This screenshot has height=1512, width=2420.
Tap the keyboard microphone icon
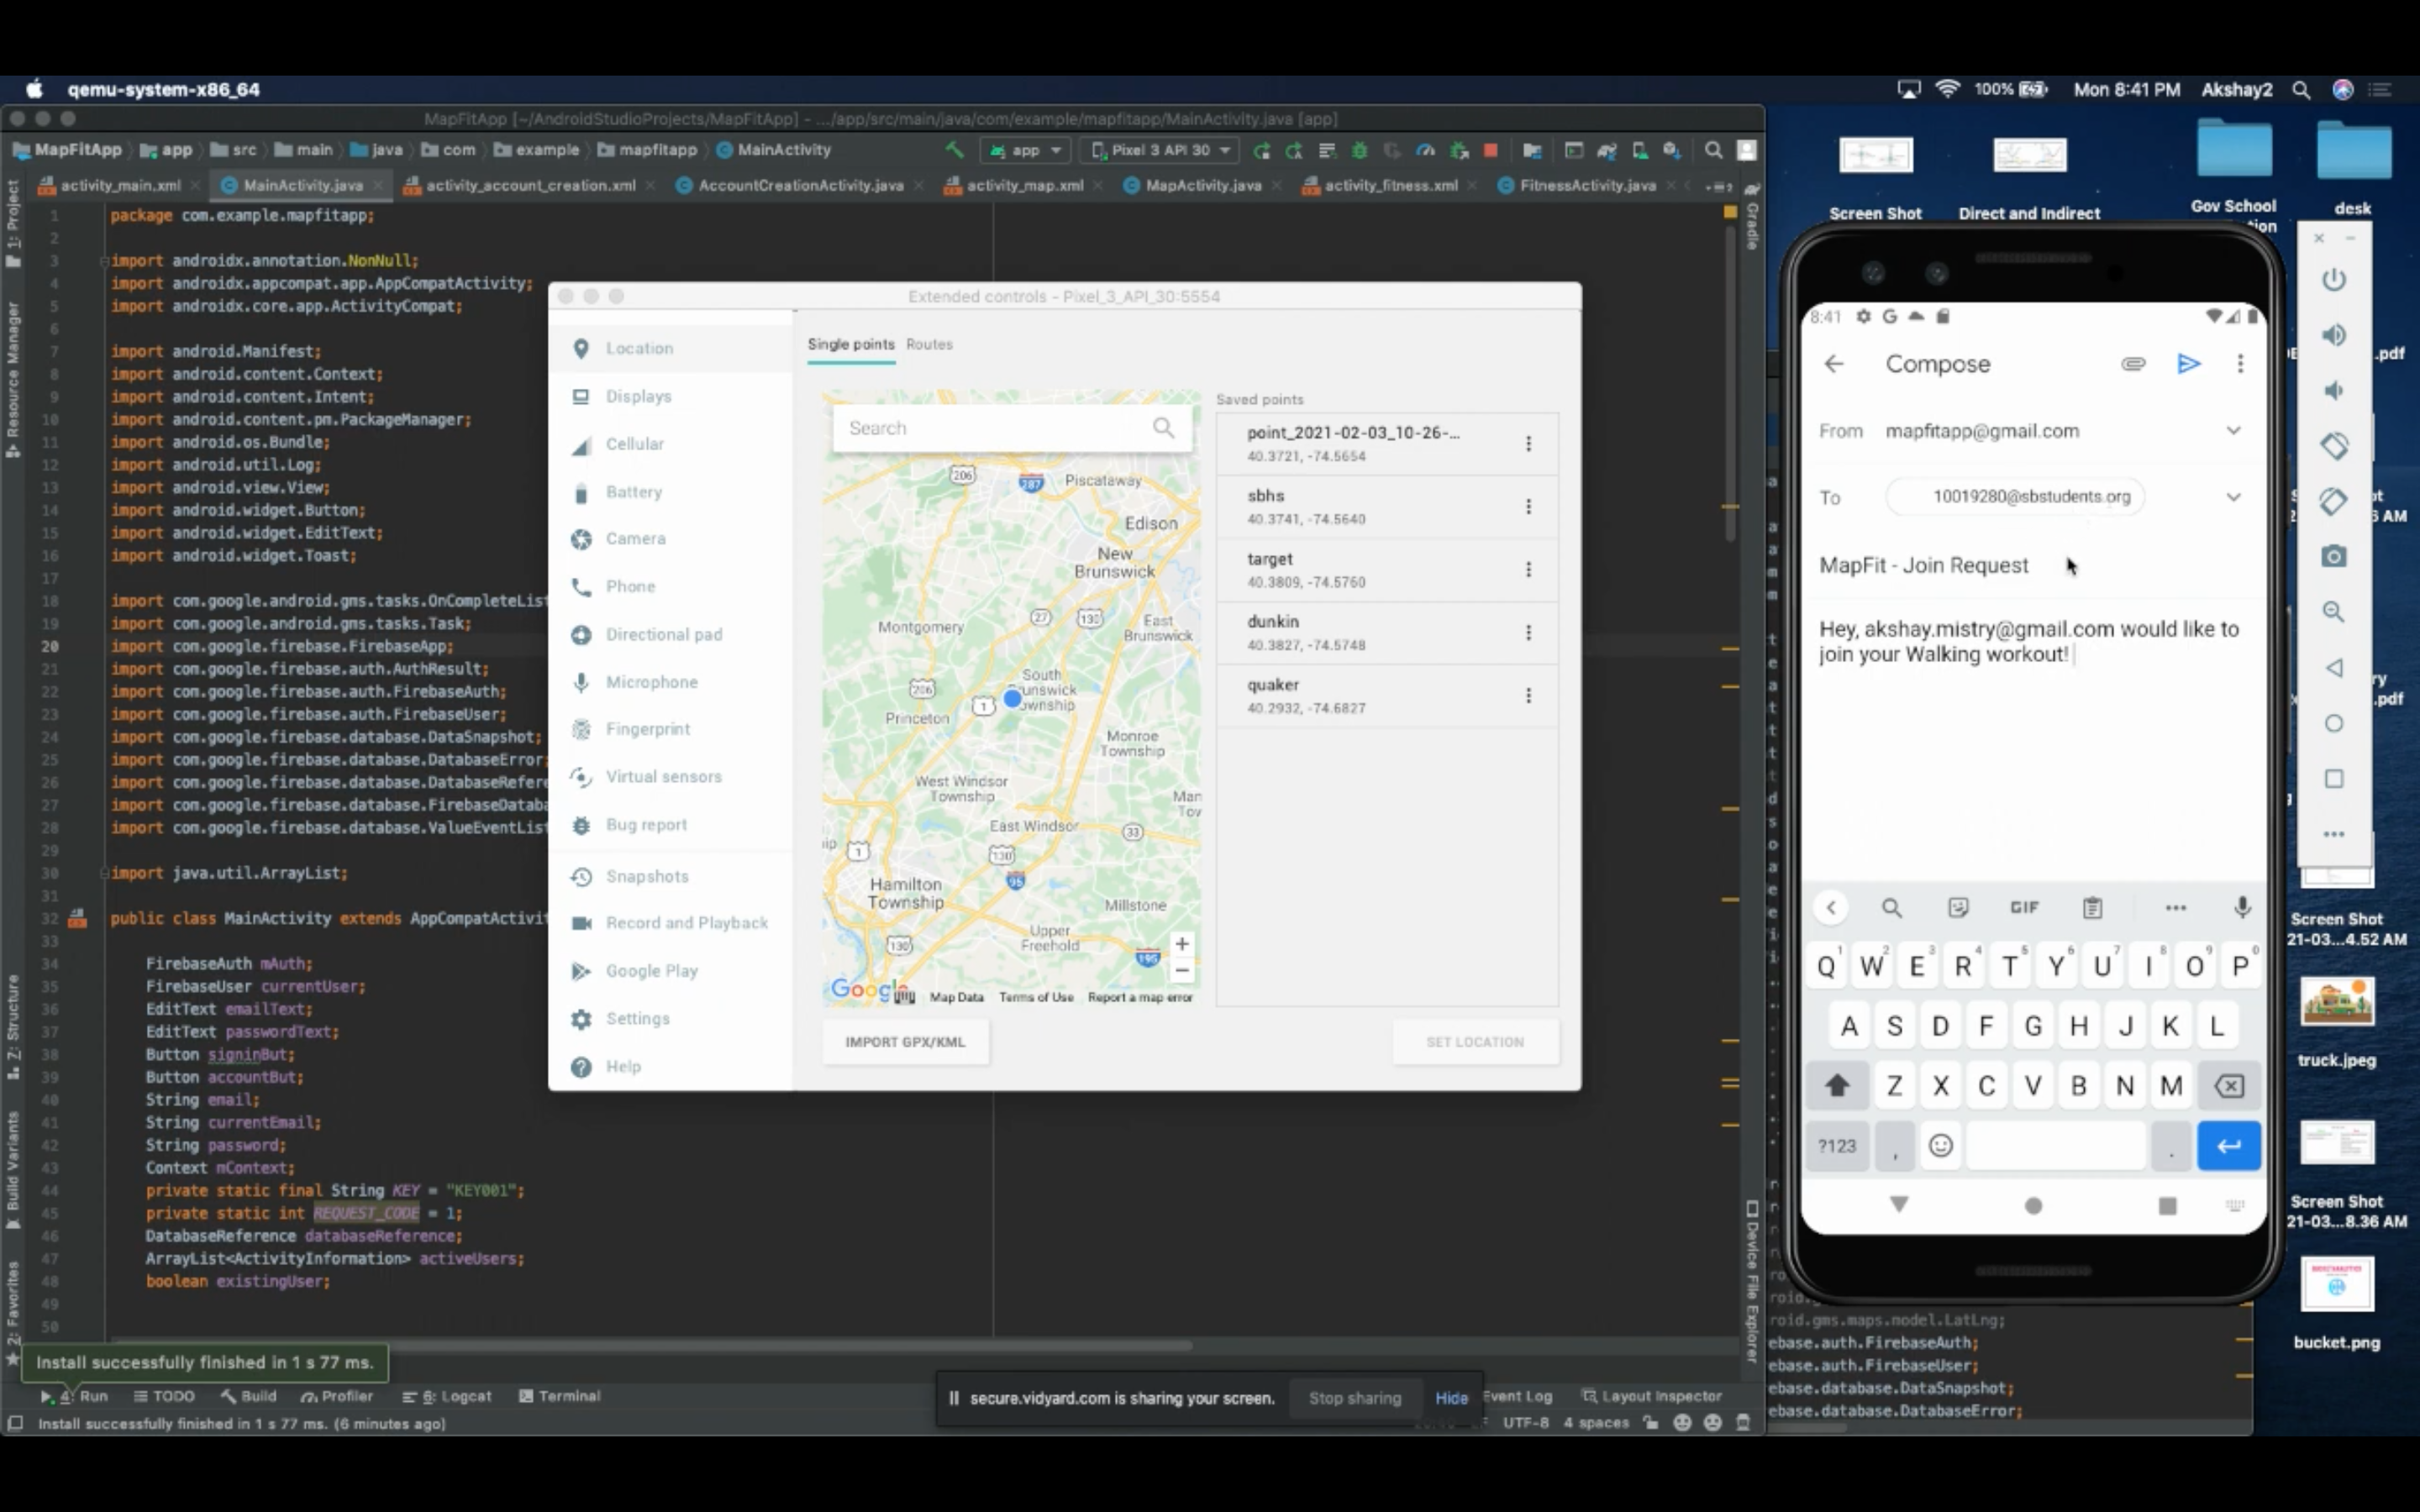(x=2242, y=907)
